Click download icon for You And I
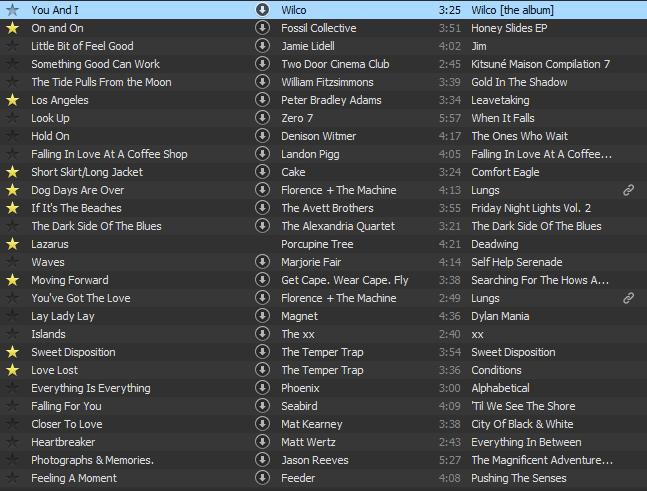 click(262, 9)
